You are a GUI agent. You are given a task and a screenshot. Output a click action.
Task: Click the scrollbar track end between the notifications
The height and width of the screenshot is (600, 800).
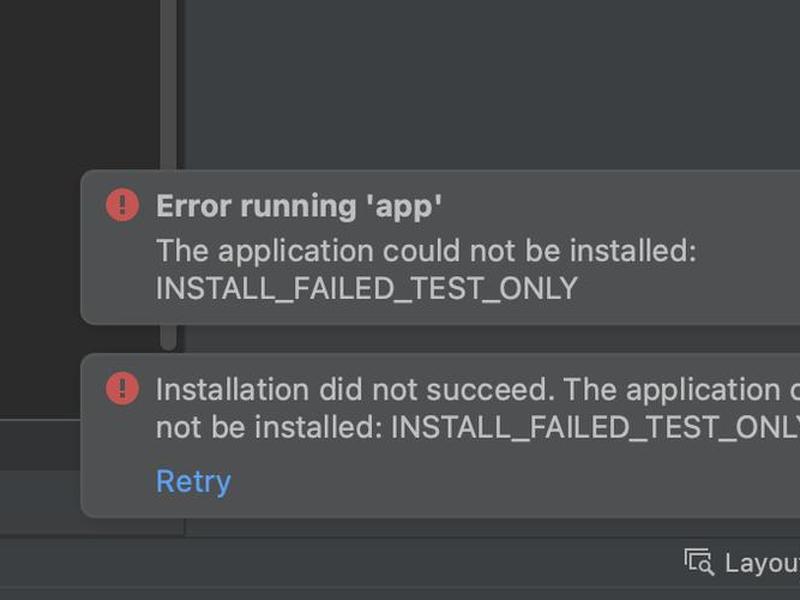tap(169, 338)
